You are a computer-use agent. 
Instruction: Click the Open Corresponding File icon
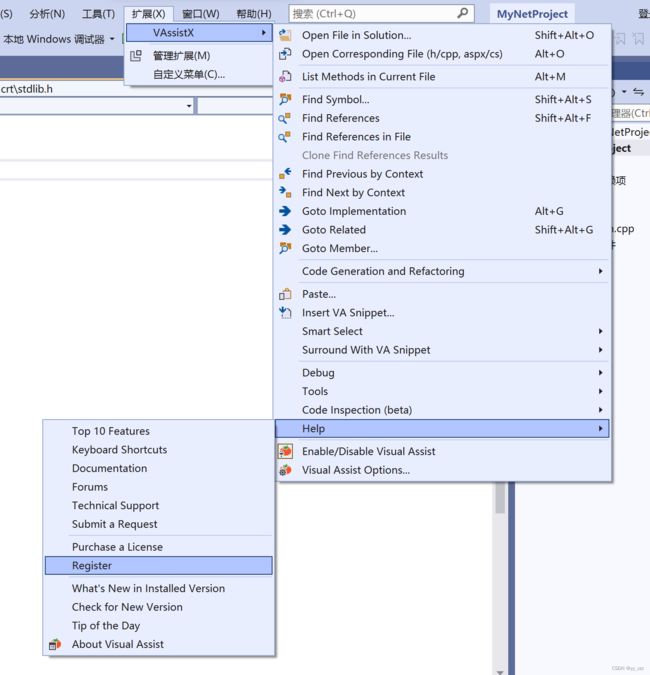click(285, 54)
